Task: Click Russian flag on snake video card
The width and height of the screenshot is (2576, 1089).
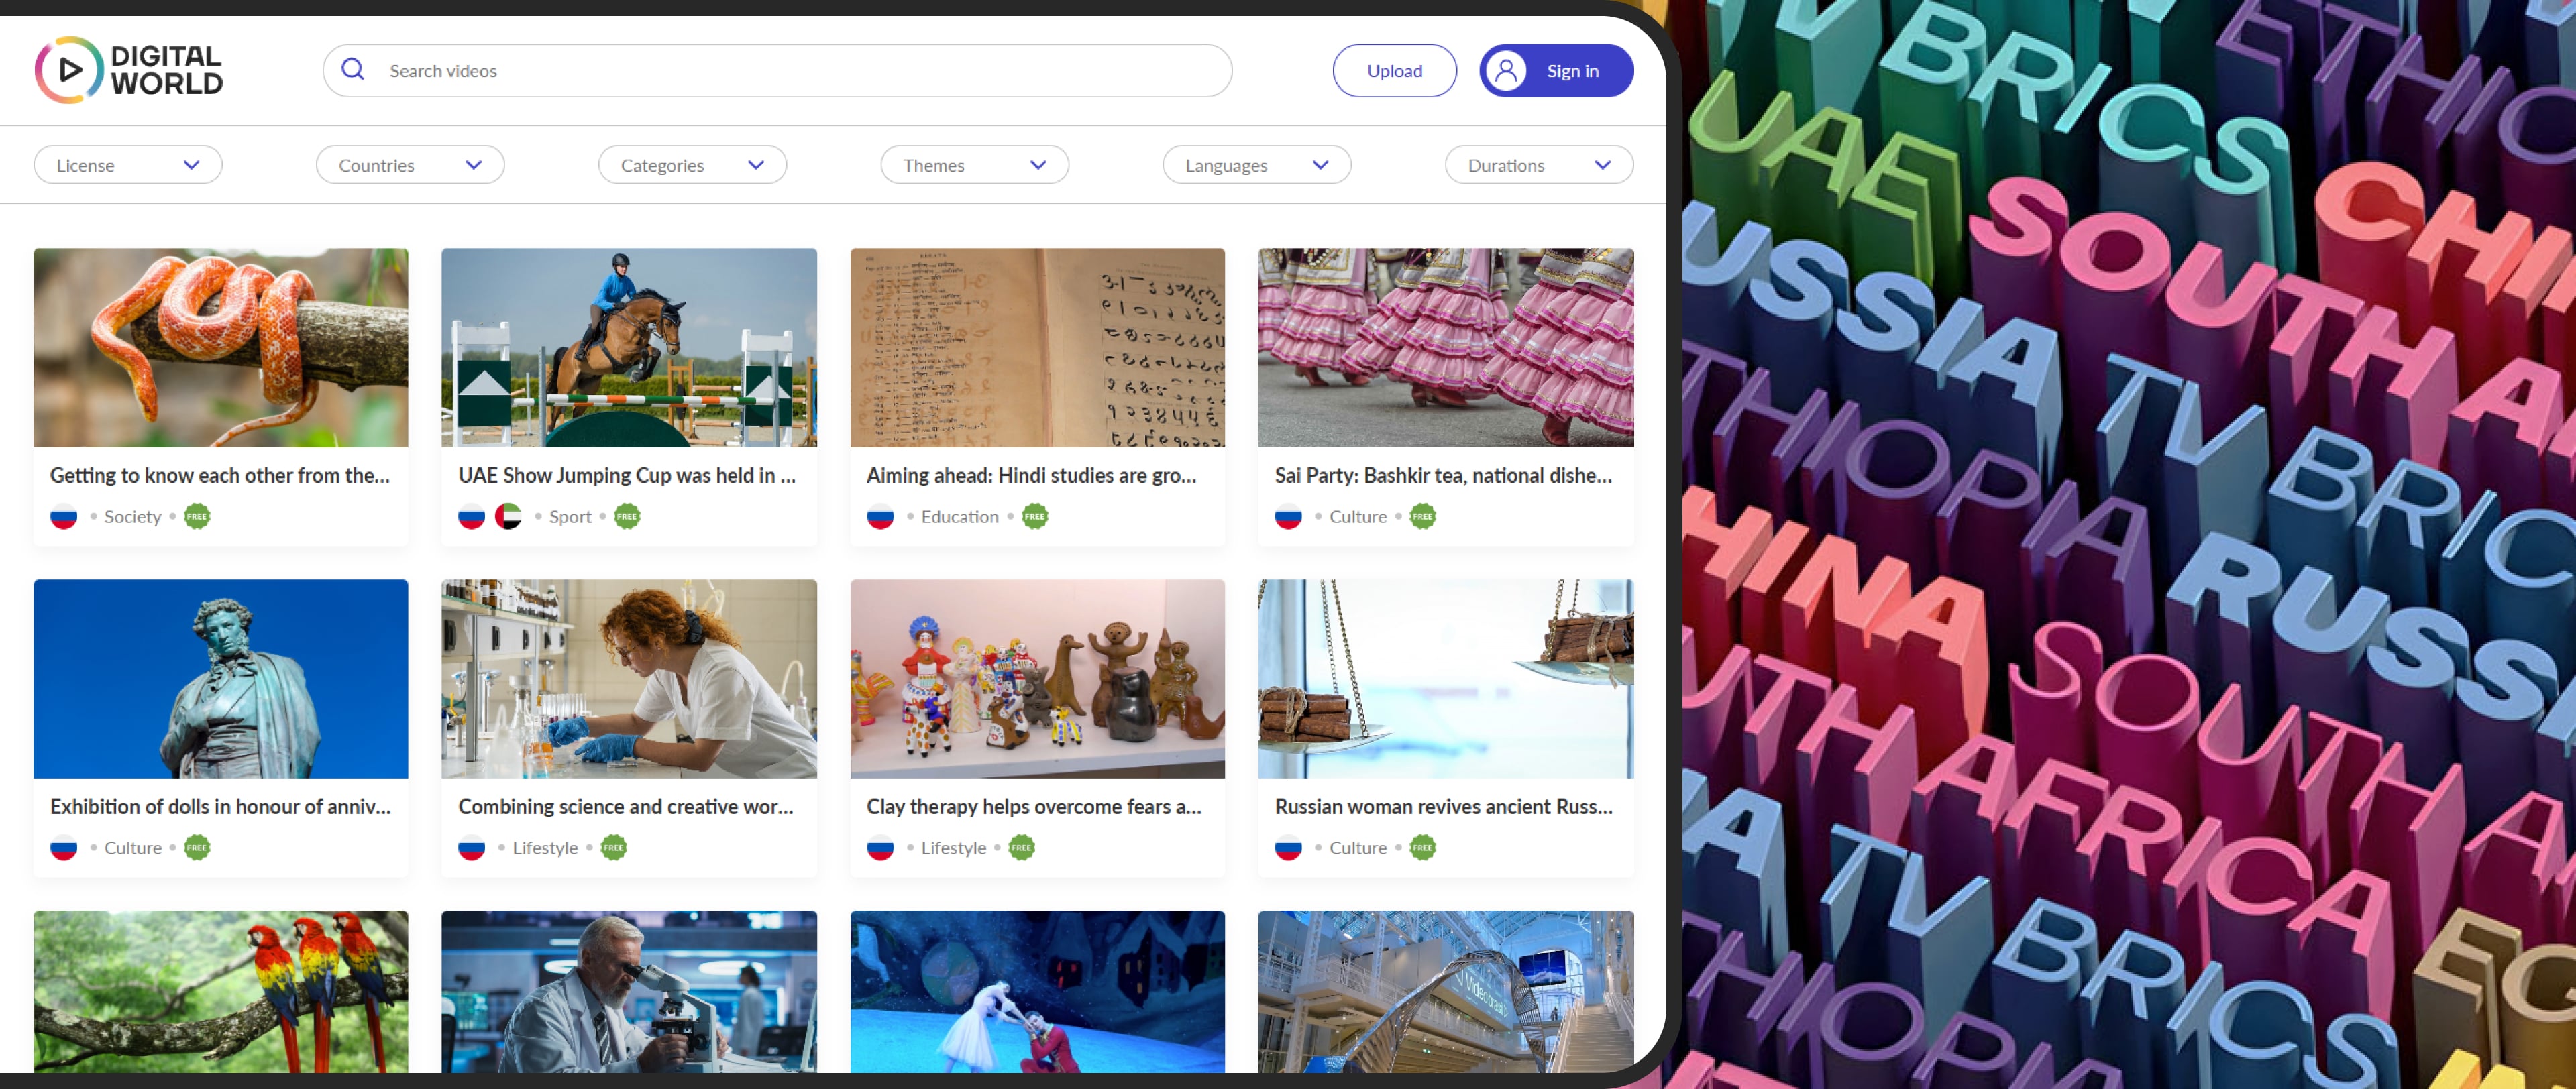Action: (64, 517)
